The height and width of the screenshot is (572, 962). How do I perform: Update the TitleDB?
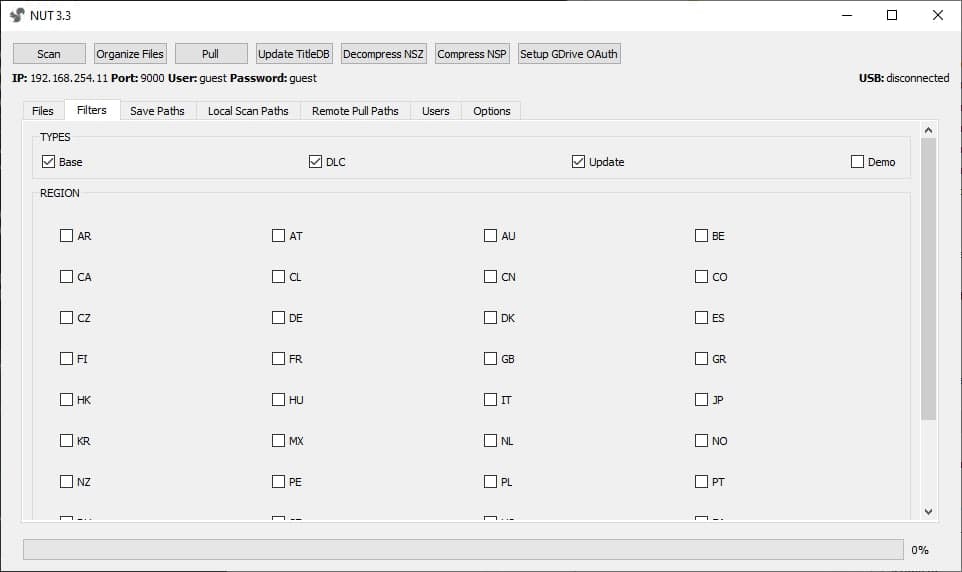(x=294, y=54)
